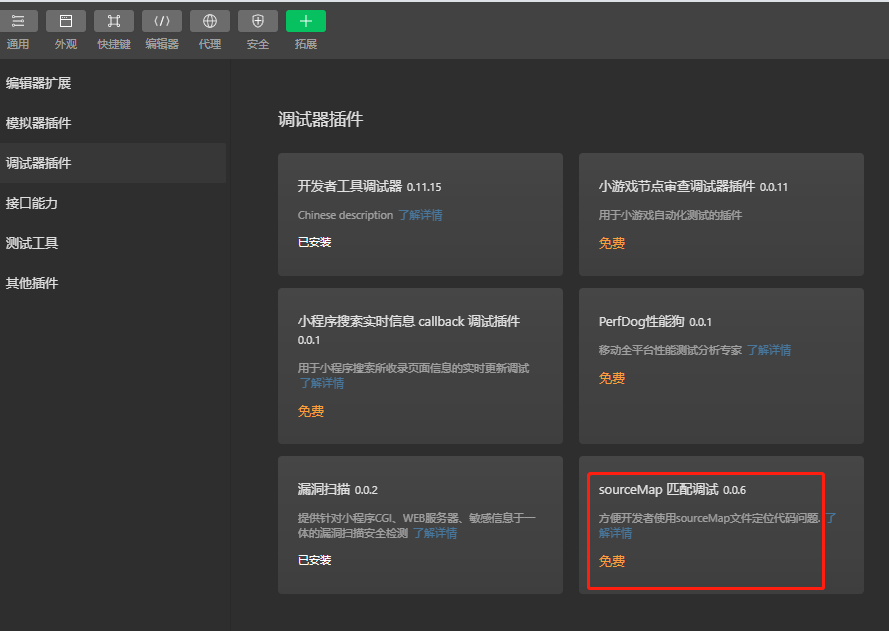This screenshot has height=631, width=889.
Task: Open 了解详情 link for sourceMap 匹配调试
Action: [616, 533]
